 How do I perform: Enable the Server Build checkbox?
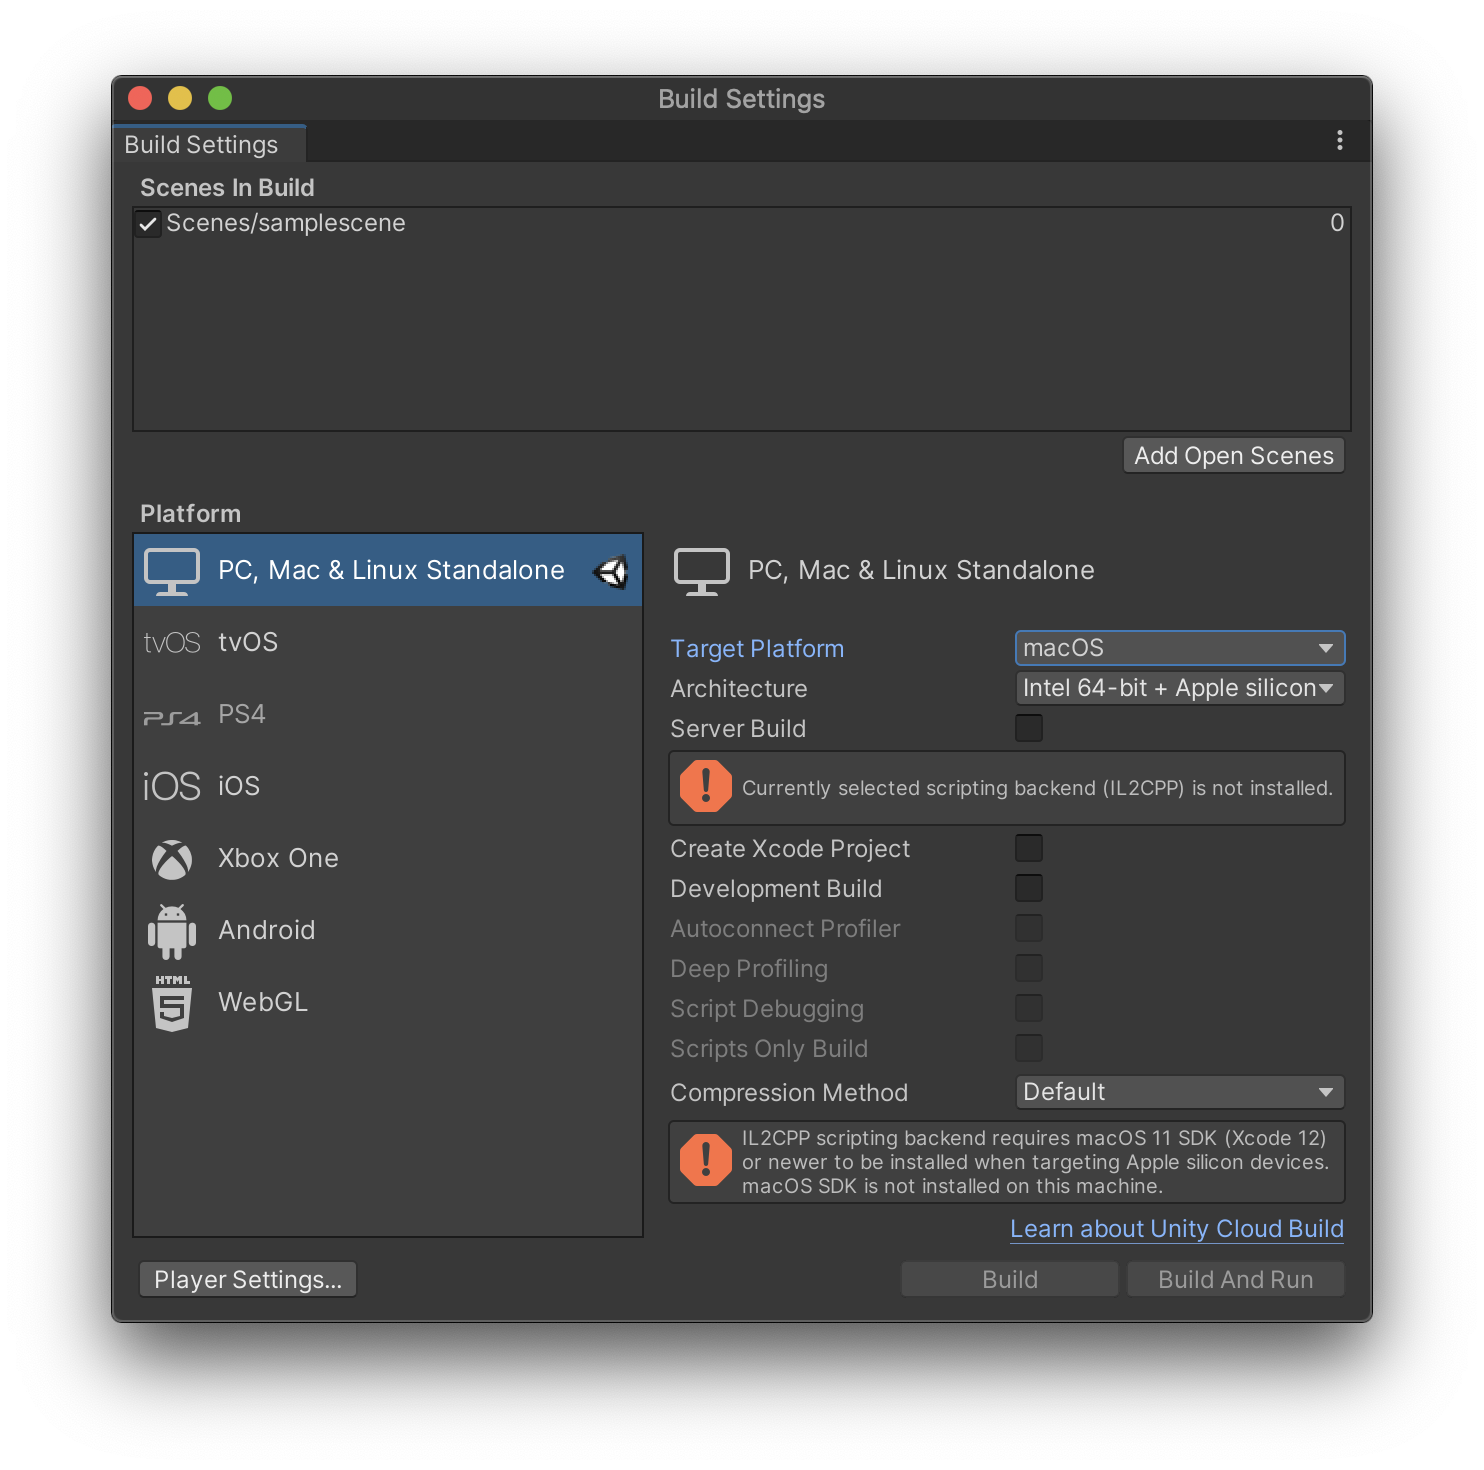tap(1029, 728)
